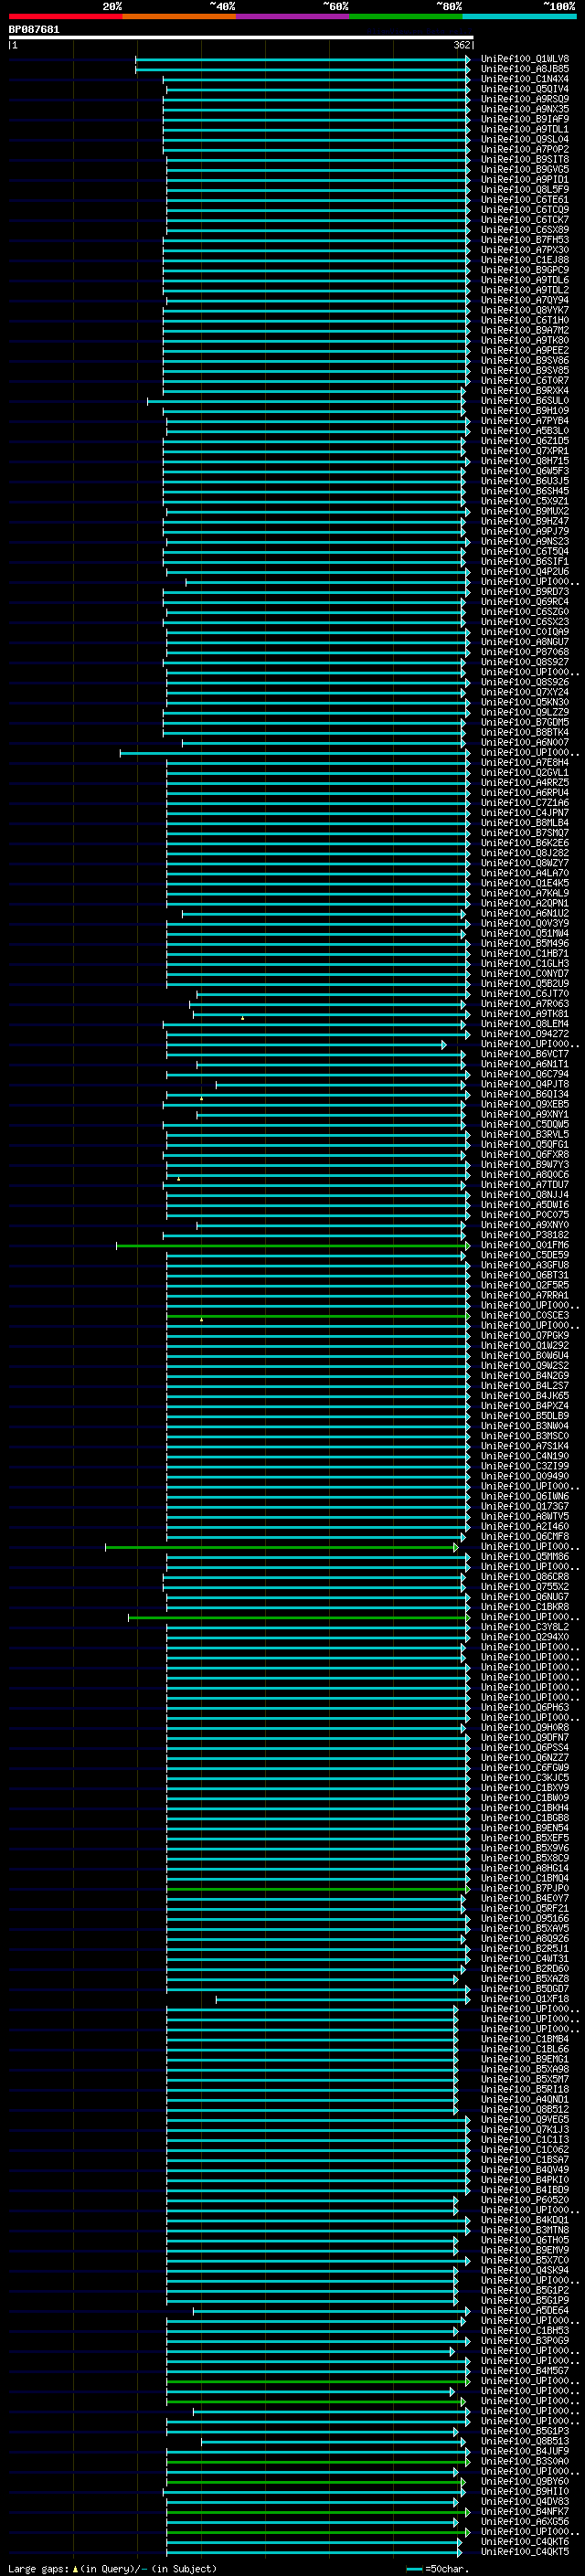Viewport: 585px width, 2576px height.
Task: Click the green alignment bar for UniRef100_Q01FM6
Action: [x=293, y=1245]
